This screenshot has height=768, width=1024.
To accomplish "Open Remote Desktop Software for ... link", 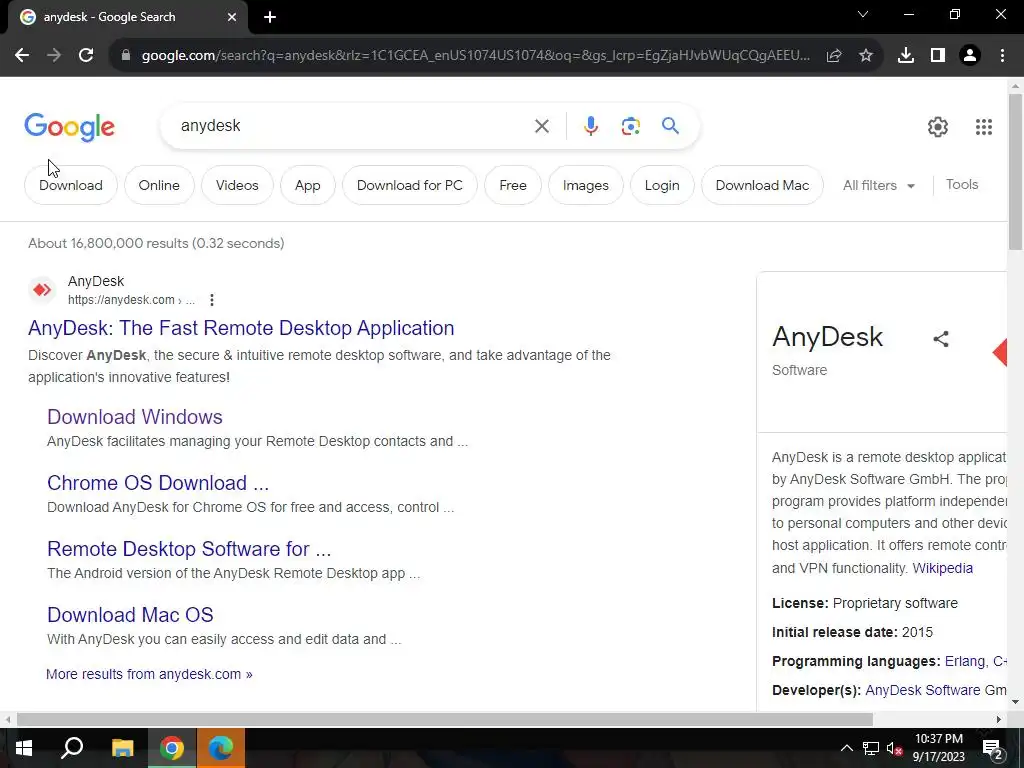I will [189, 549].
